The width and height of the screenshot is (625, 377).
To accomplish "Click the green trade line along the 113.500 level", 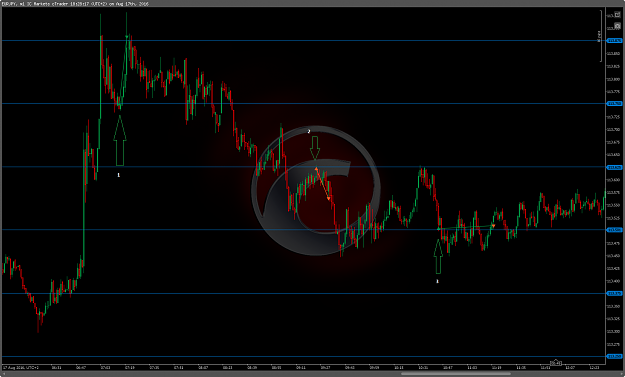I will pos(466,228).
